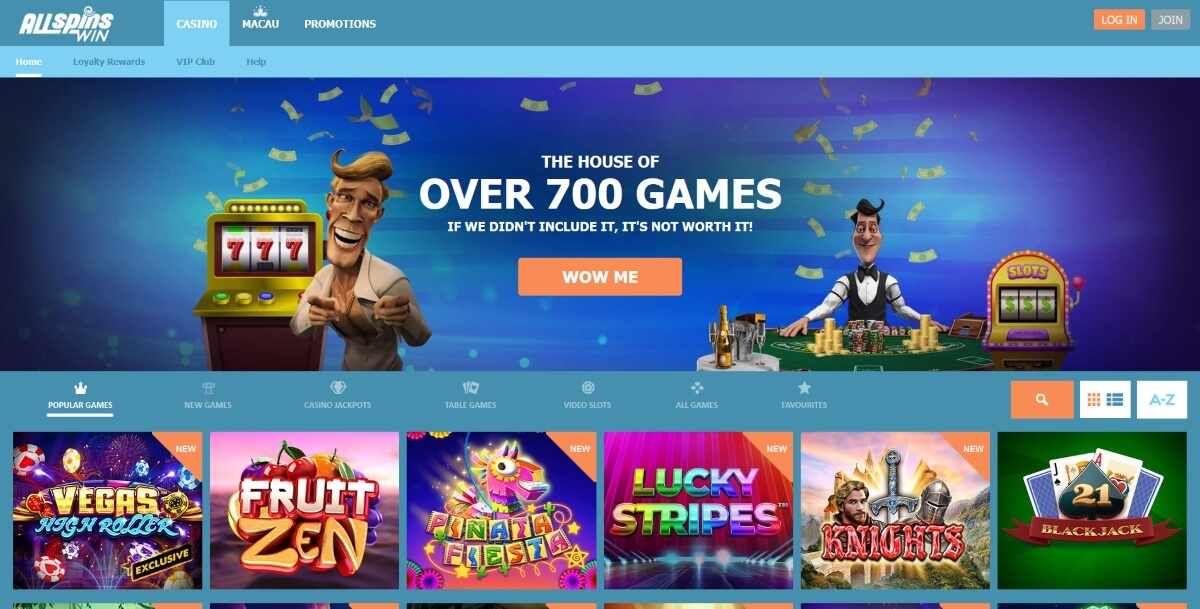Open Casino Jackpots diamond icon
This screenshot has width=1200, height=609.
click(x=338, y=388)
